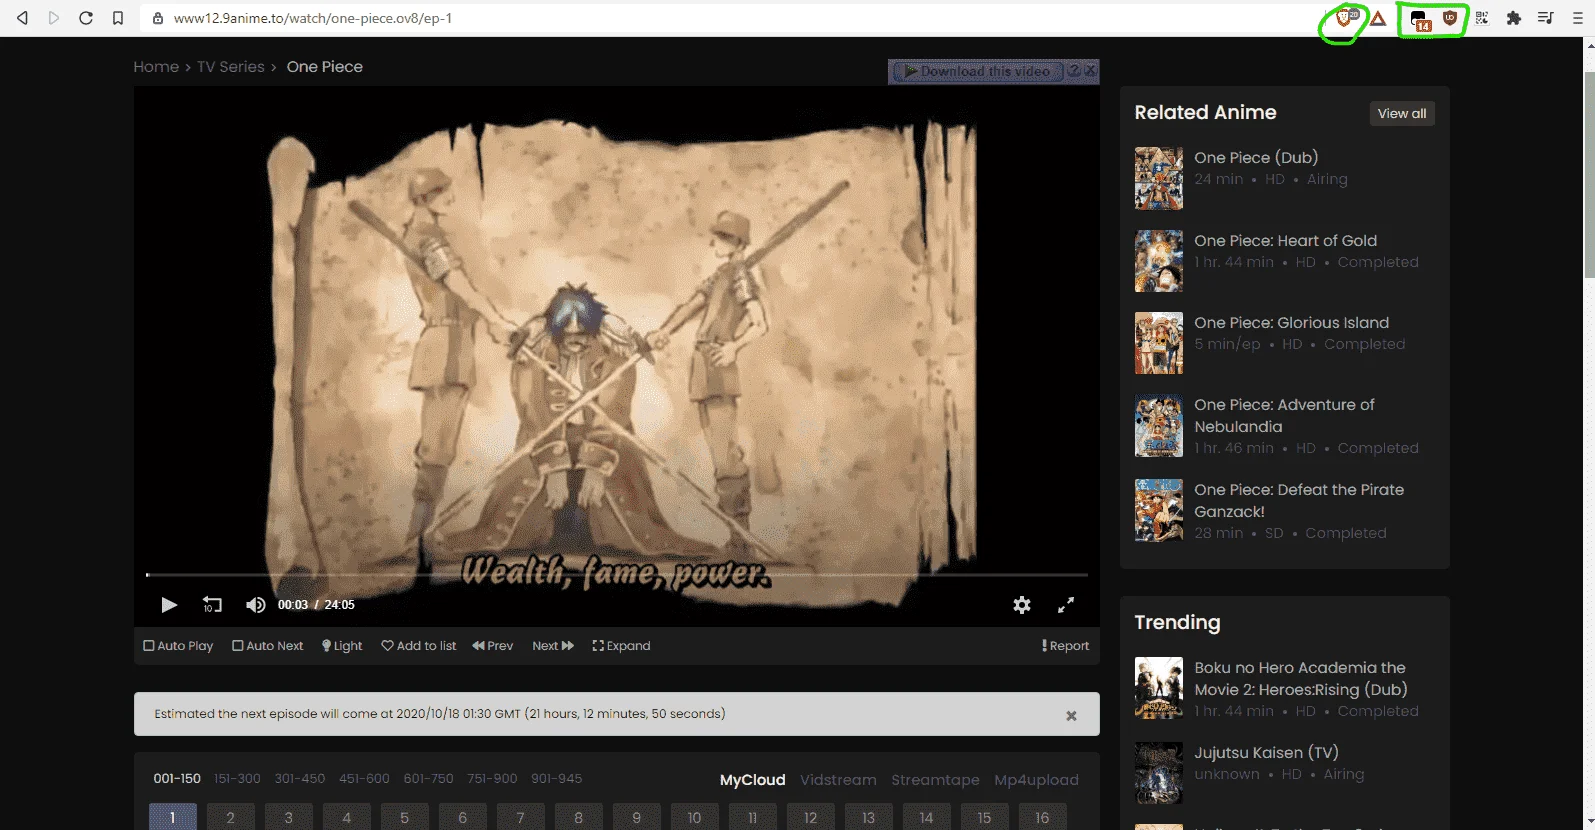Enable the Auto Play checkbox
The image size is (1595, 830).
coord(178,646)
